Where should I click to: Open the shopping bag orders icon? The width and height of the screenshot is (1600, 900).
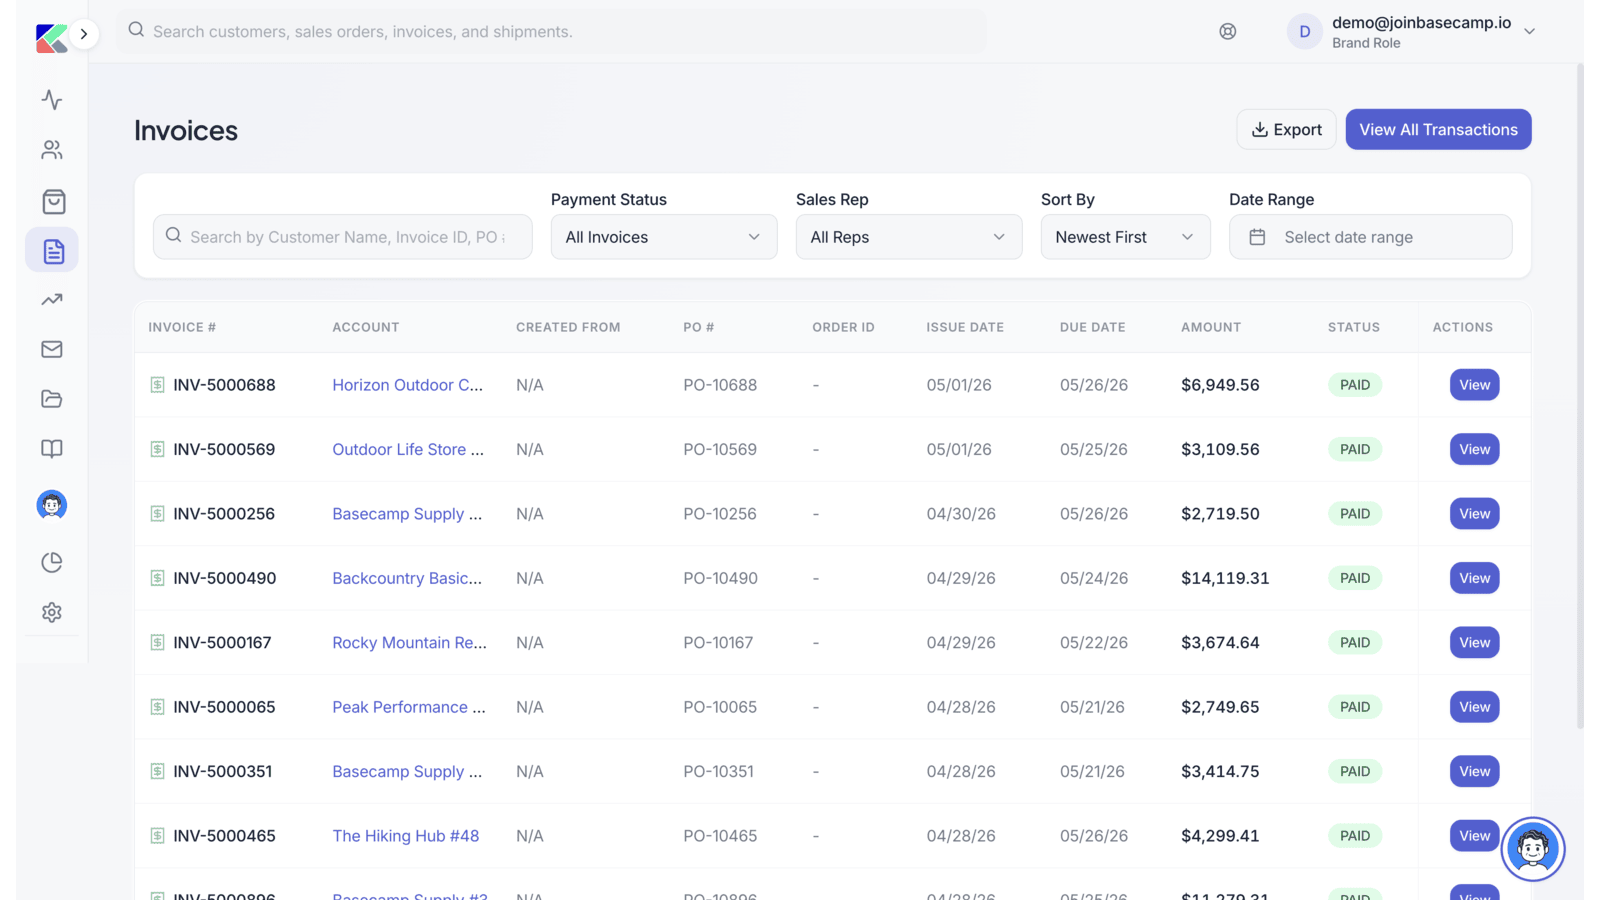53,202
